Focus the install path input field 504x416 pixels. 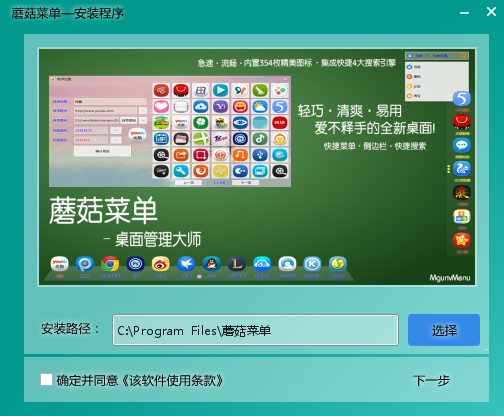tap(255, 330)
